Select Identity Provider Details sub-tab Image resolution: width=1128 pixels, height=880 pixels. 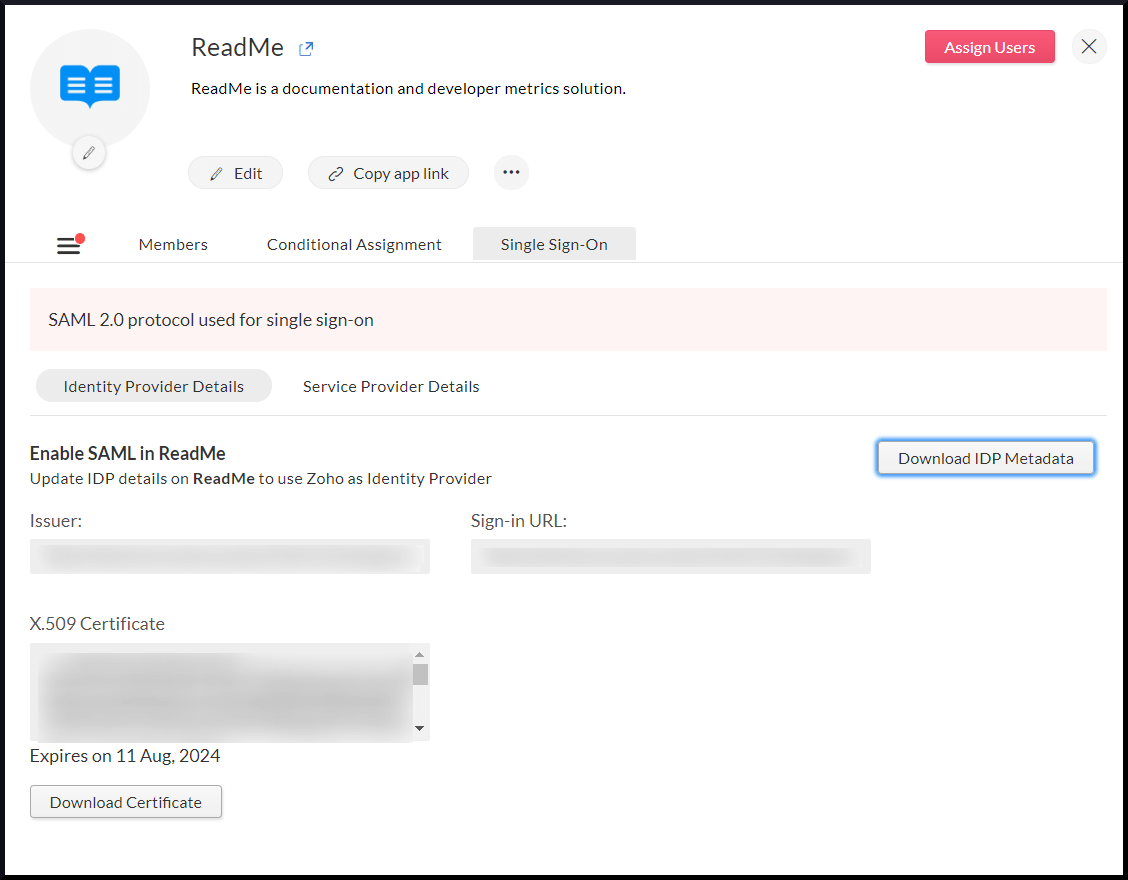click(x=154, y=386)
